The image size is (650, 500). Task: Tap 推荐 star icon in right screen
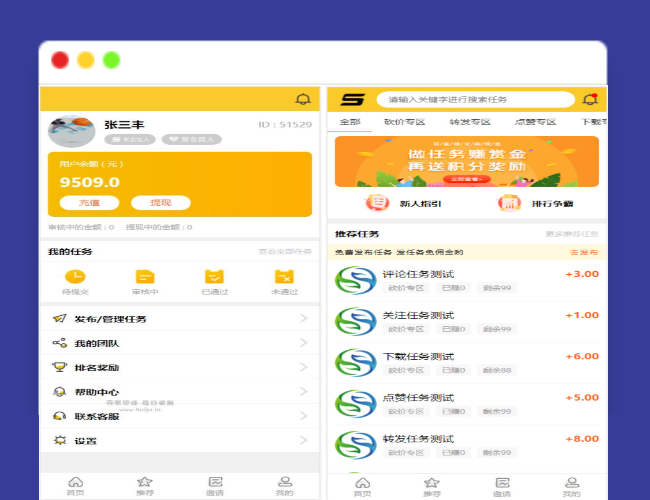tap(432, 483)
